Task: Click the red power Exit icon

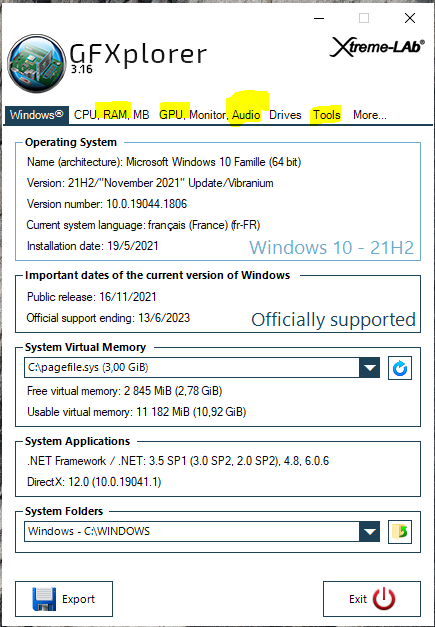Action: click(x=384, y=599)
